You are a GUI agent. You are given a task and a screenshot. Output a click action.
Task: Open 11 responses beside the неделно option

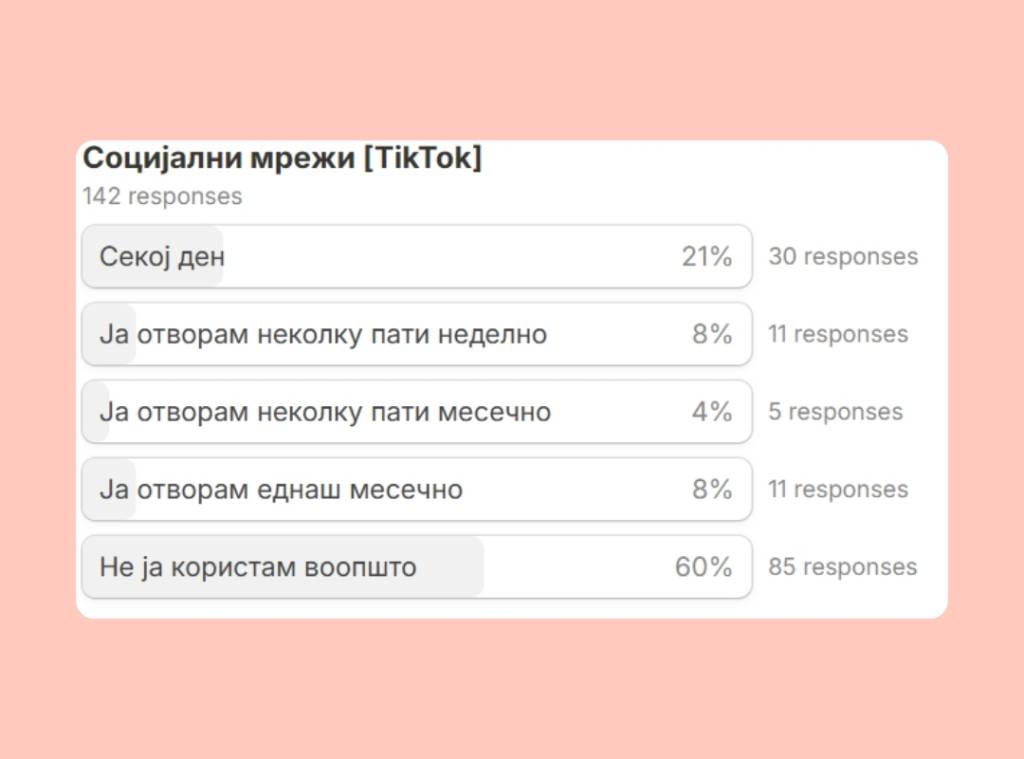coord(838,334)
